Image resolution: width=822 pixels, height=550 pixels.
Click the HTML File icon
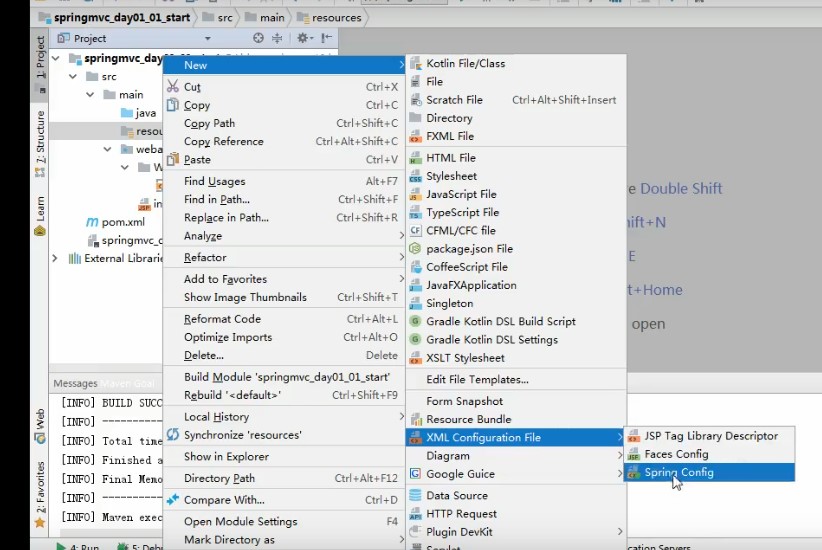pos(415,158)
